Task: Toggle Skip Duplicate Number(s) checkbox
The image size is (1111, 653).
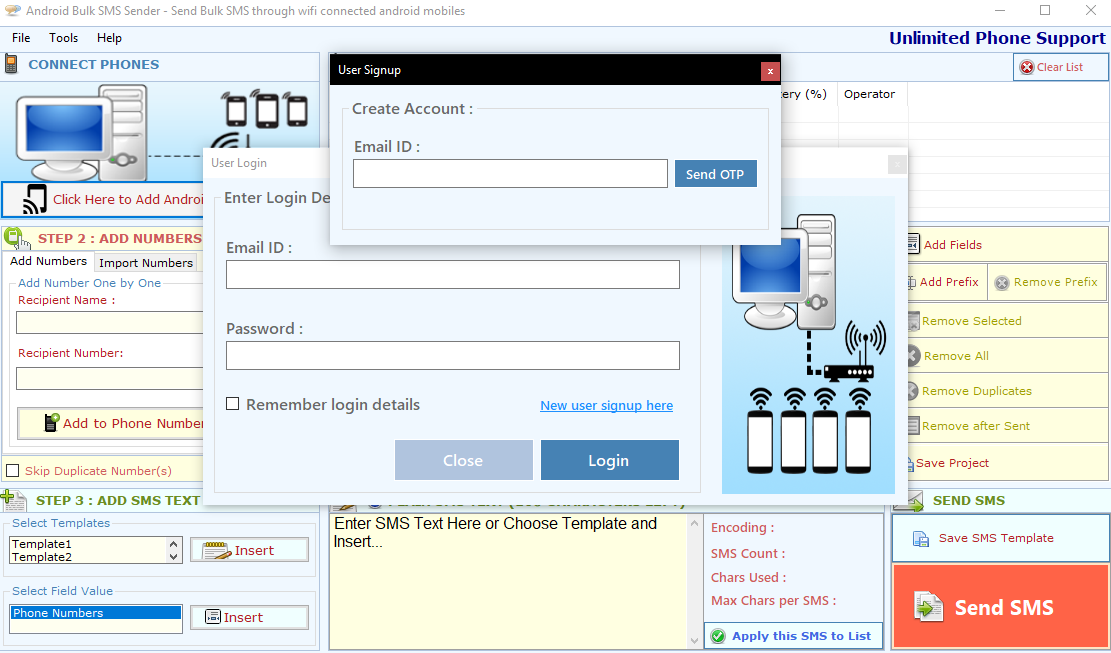Action: pos(13,470)
